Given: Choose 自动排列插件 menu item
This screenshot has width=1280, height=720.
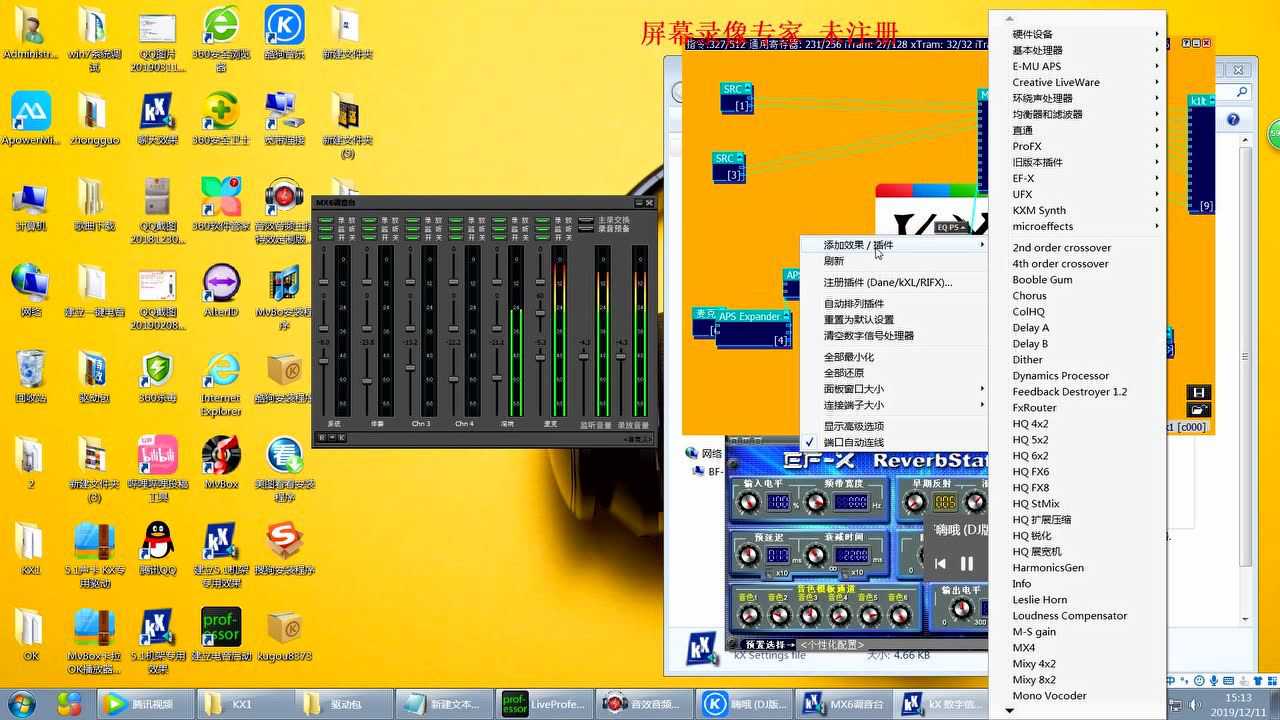Looking at the screenshot, I should click(x=894, y=303).
